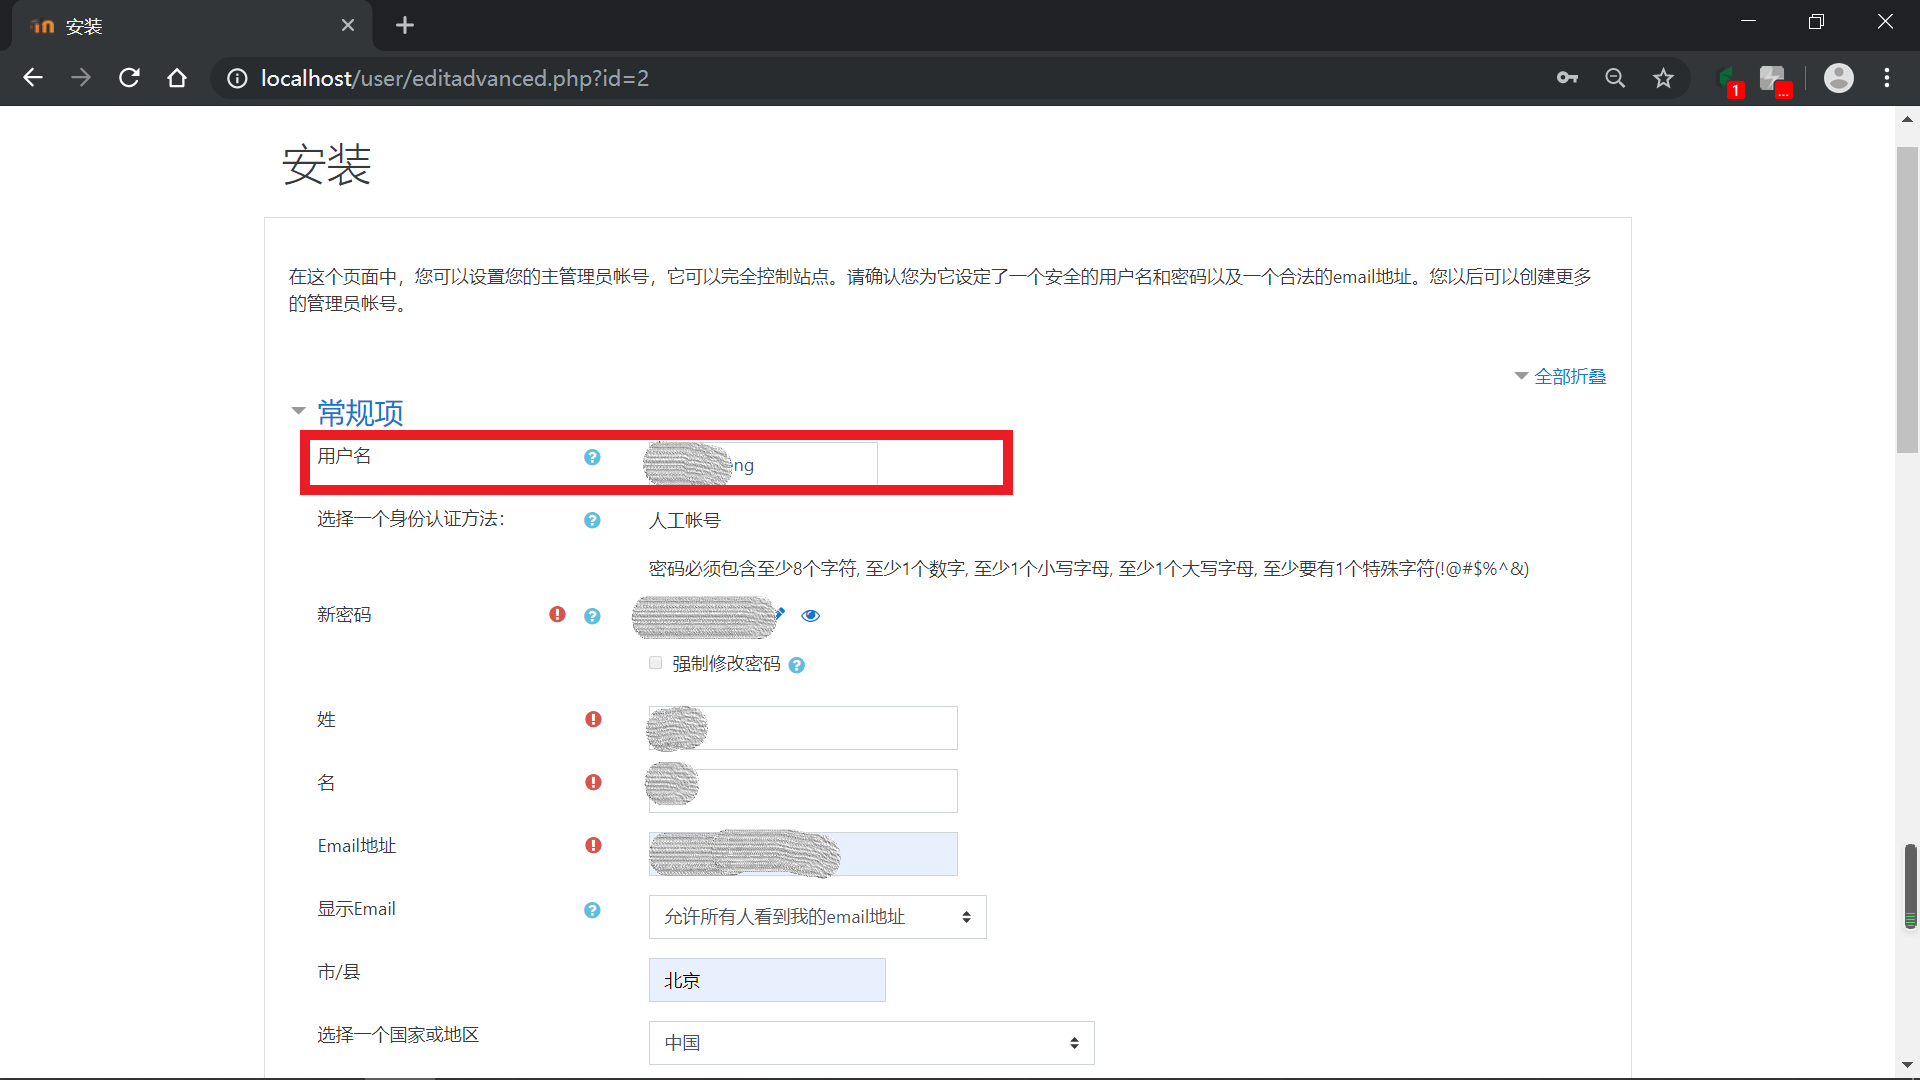This screenshot has width=1920, height=1080.
Task: Open the 显示Email dropdown
Action: click(817, 916)
